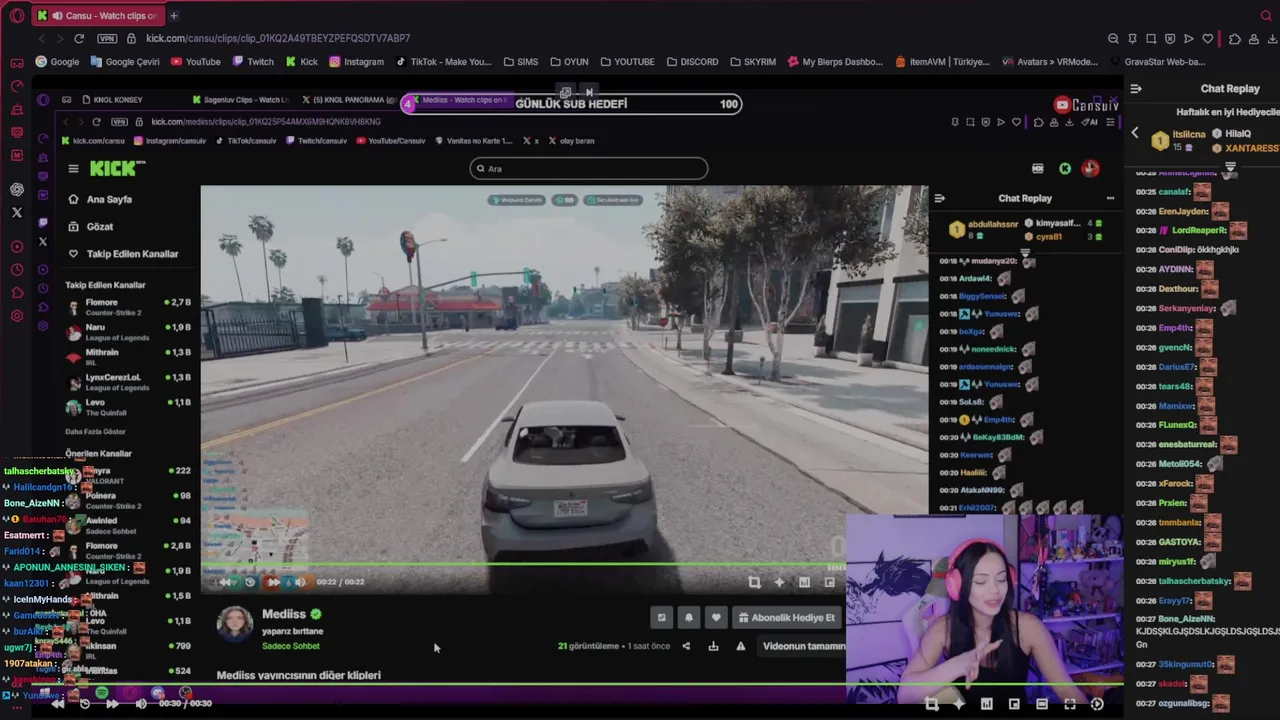Click username enesbaturreal in chat replay
The image size is (1280, 720).
click(1187, 445)
